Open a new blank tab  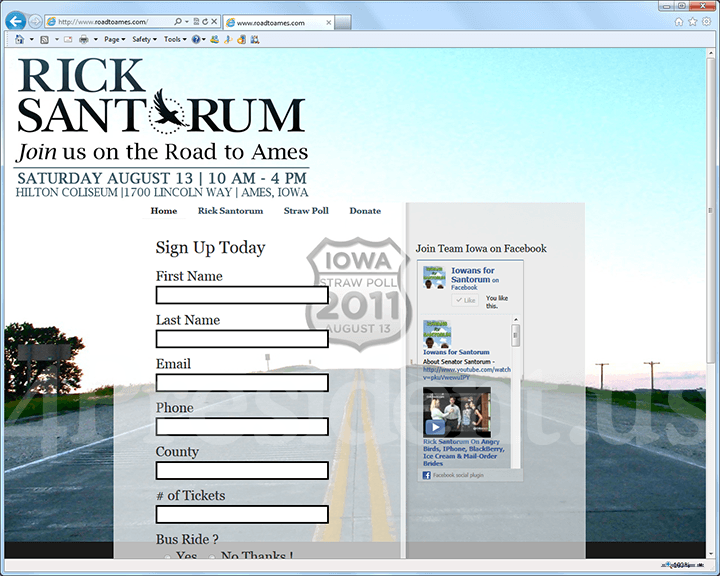point(343,22)
